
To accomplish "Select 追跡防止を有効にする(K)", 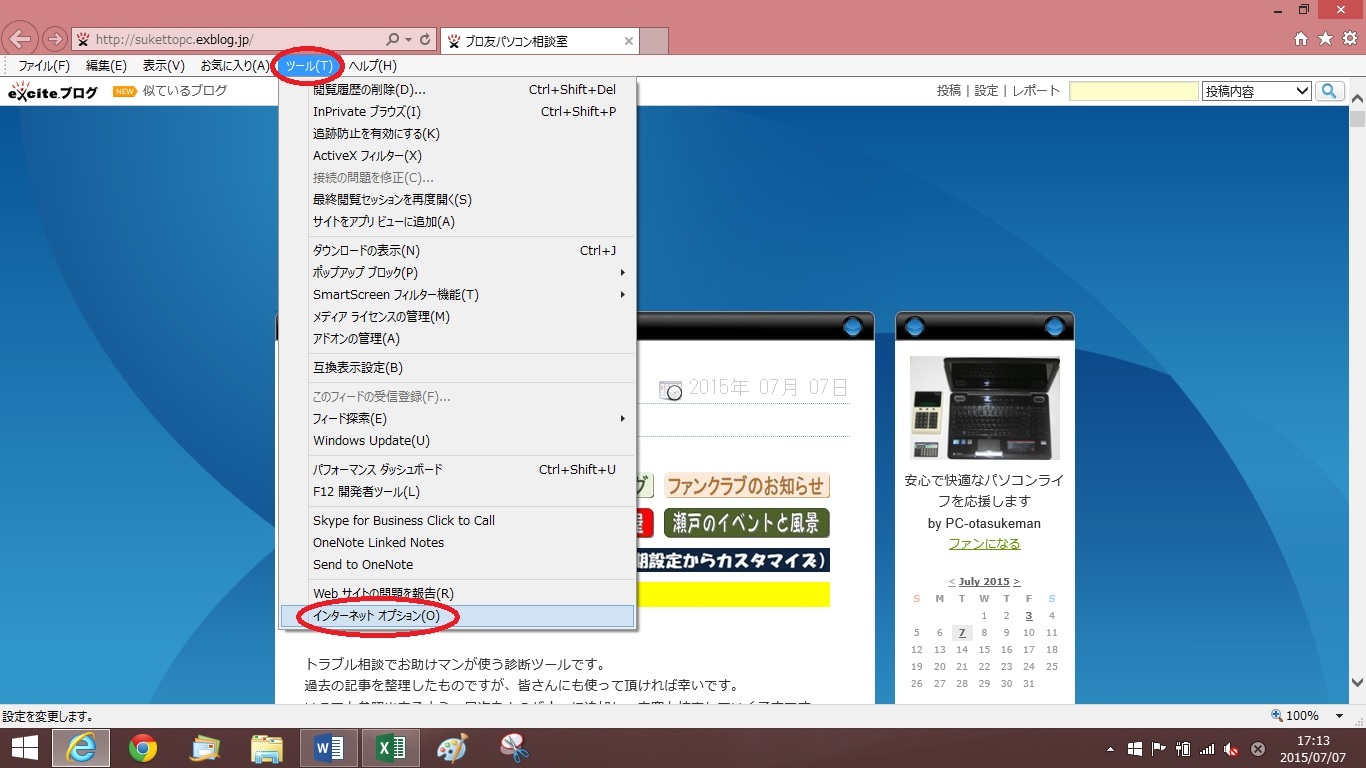I will [x=458, y=134].
